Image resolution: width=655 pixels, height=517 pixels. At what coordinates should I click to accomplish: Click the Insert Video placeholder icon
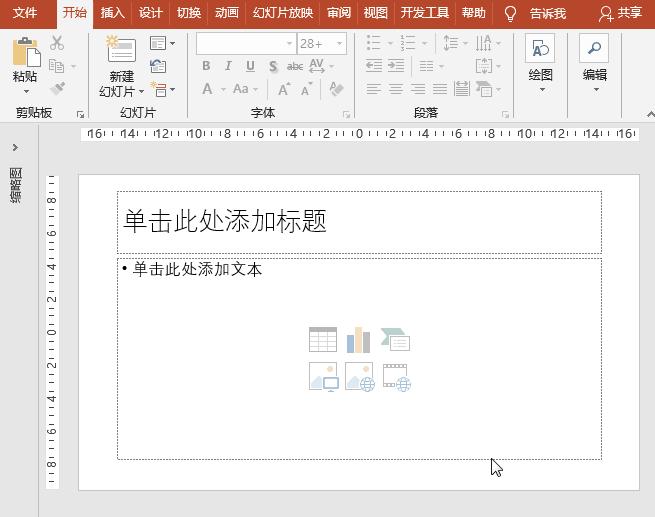(397, 377)
